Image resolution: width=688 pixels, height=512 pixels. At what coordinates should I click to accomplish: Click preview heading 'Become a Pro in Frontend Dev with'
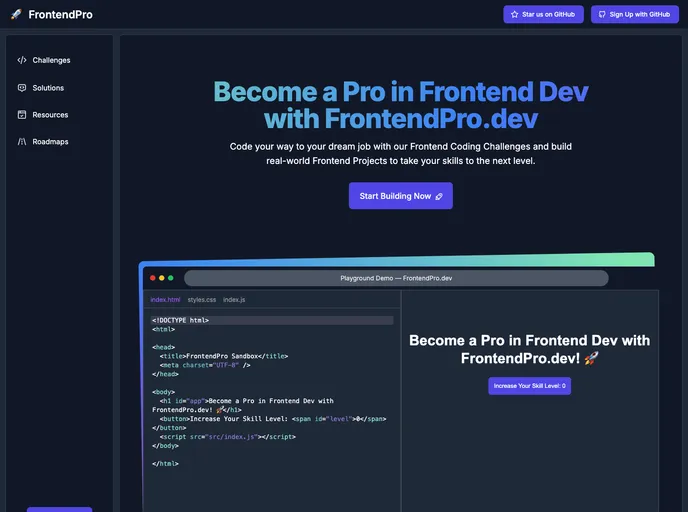[x=530, y=340]
